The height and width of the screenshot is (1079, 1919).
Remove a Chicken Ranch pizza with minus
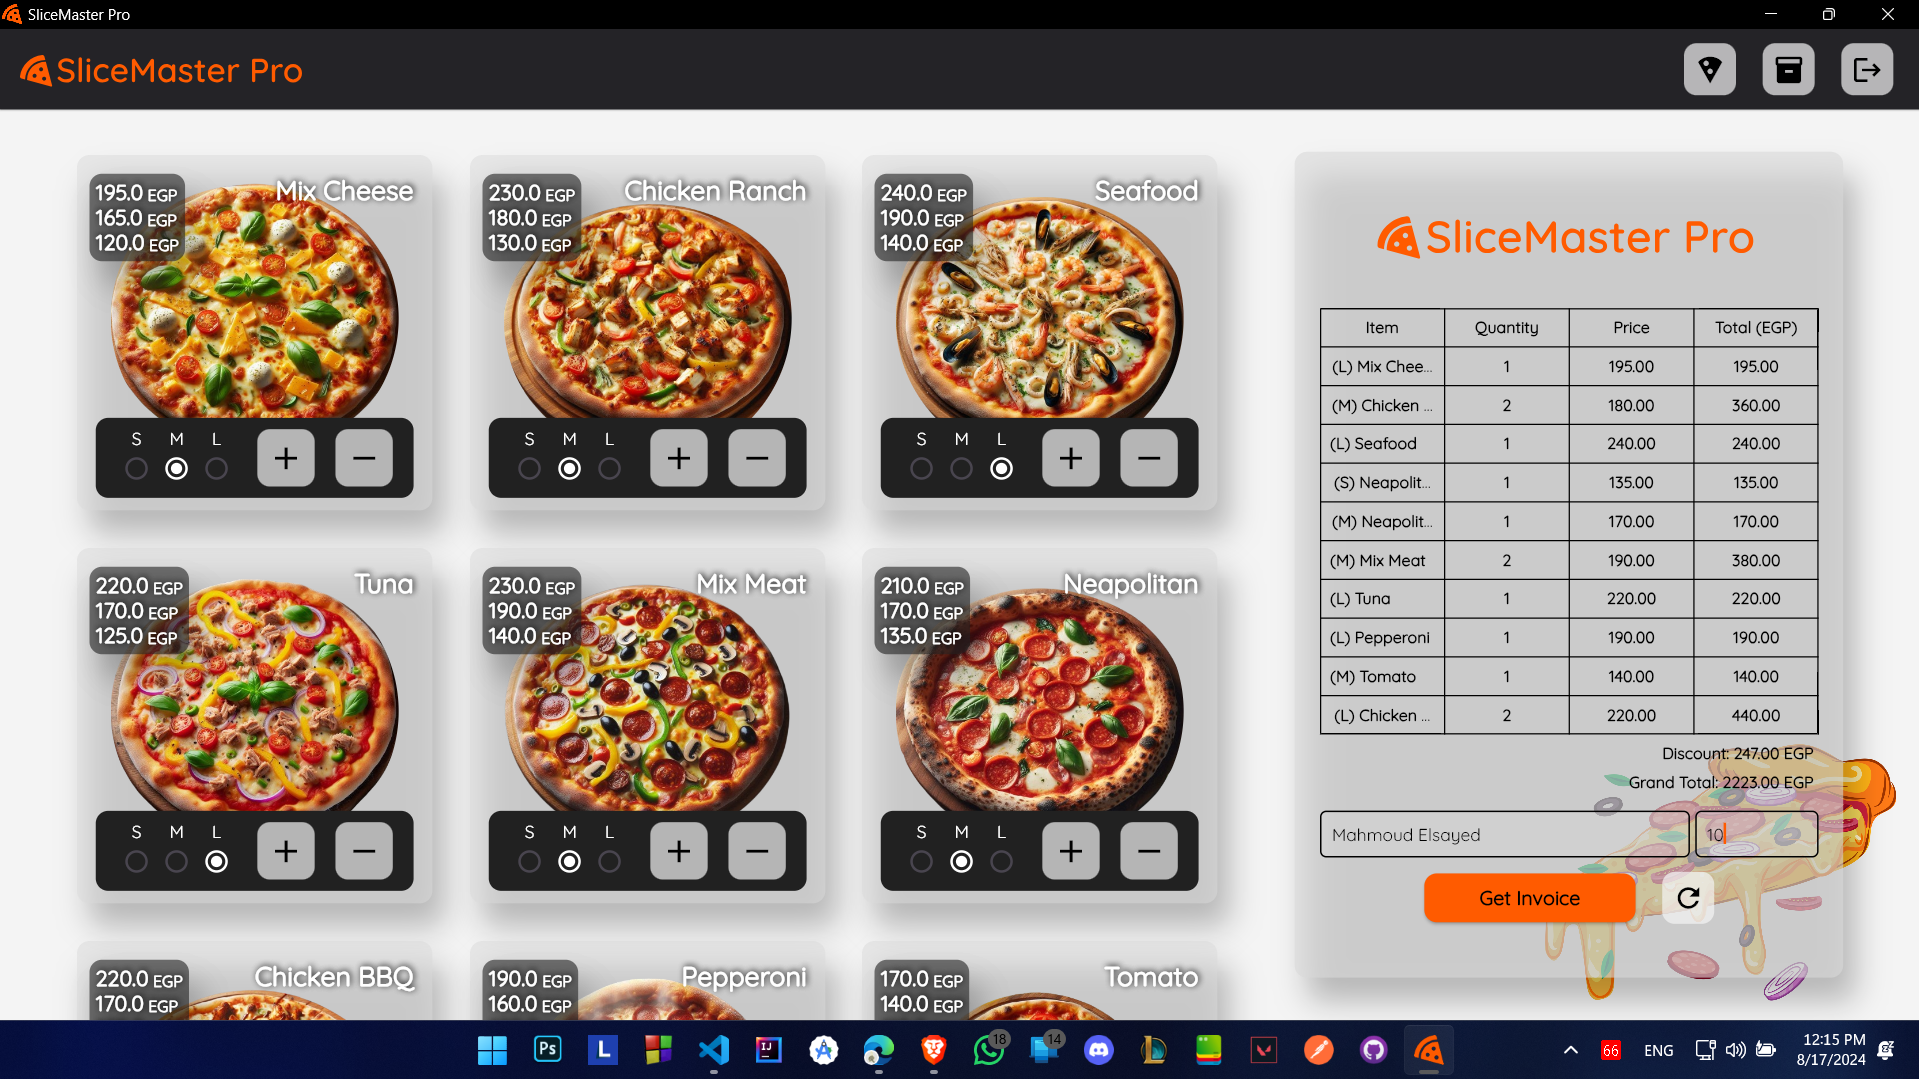point(757,458)
